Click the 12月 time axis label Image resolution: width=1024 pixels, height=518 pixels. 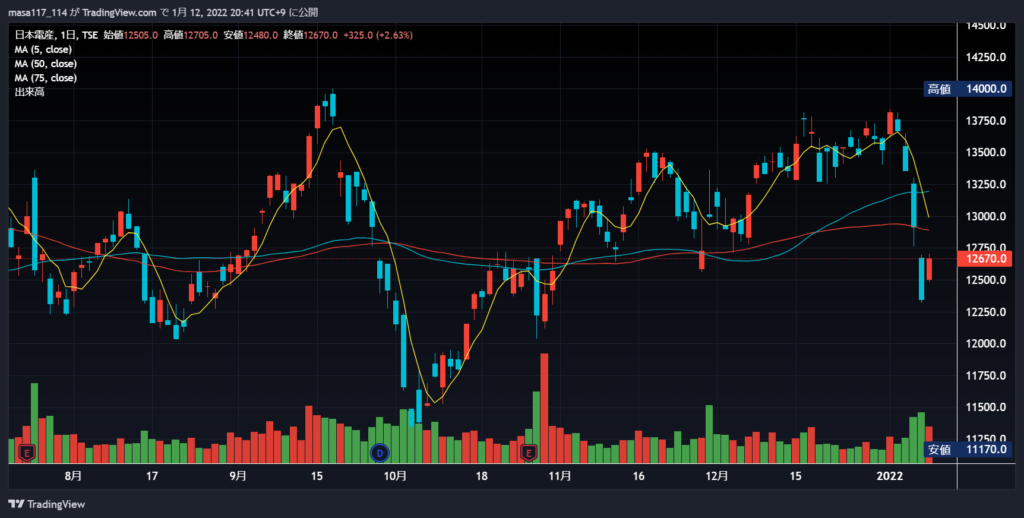(x=717, y=476)
